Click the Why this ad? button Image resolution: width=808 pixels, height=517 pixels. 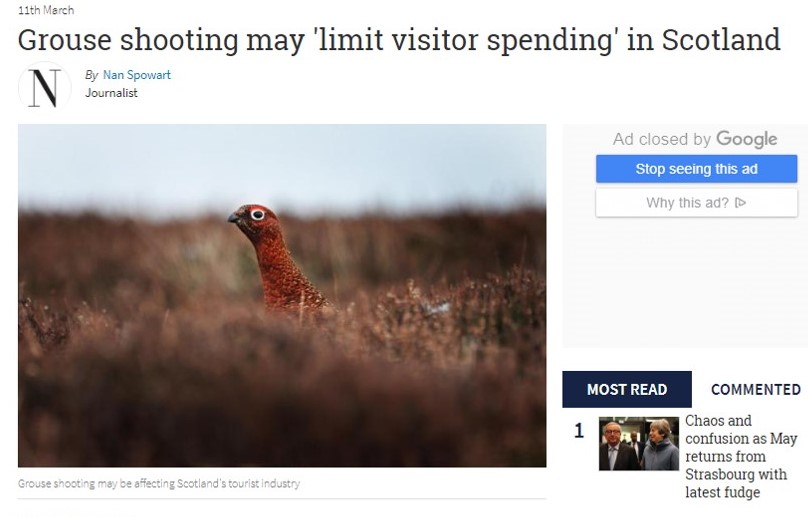[x=696, y=203]
